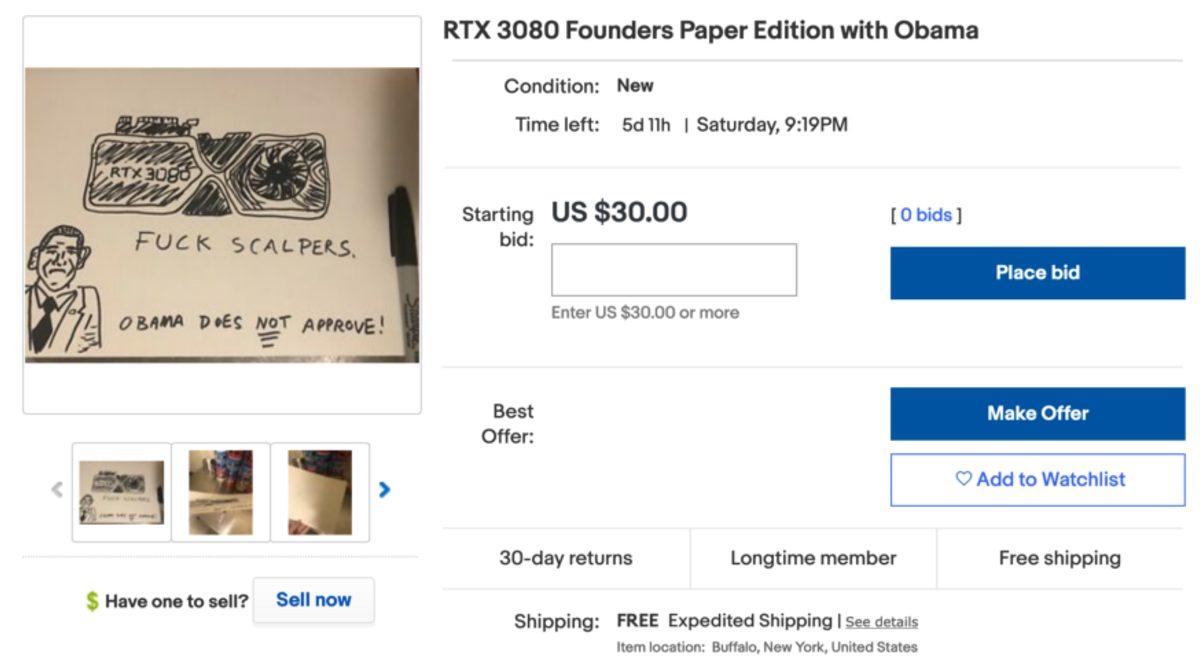This screenshot has width=1200, height=666.
Task: Click the heart icon on Add to Watchlist
Action: pos(962,480)
